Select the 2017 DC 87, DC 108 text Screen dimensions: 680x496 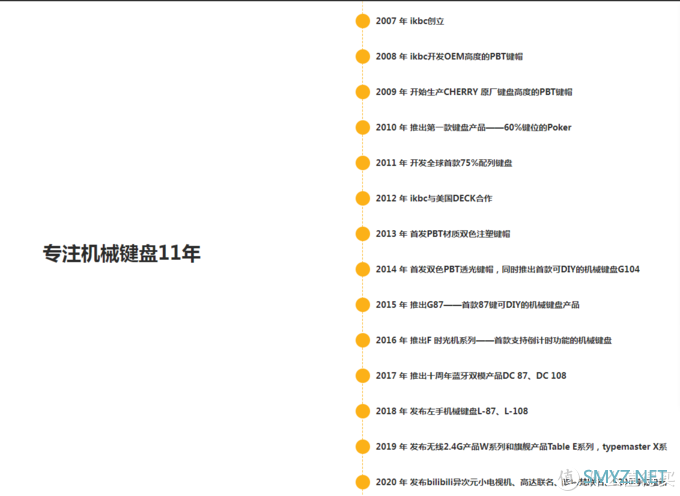pos(471,375)
